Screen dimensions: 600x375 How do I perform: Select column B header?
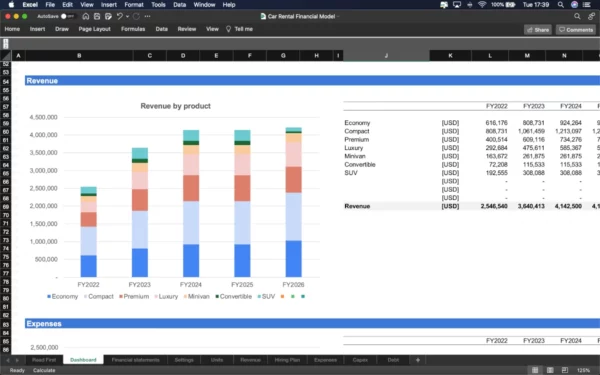coord(79,55)
